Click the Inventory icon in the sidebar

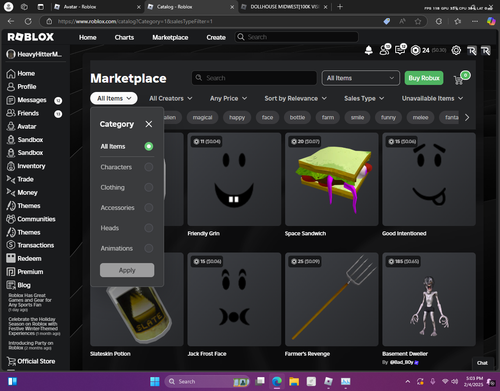click(11, 166)
